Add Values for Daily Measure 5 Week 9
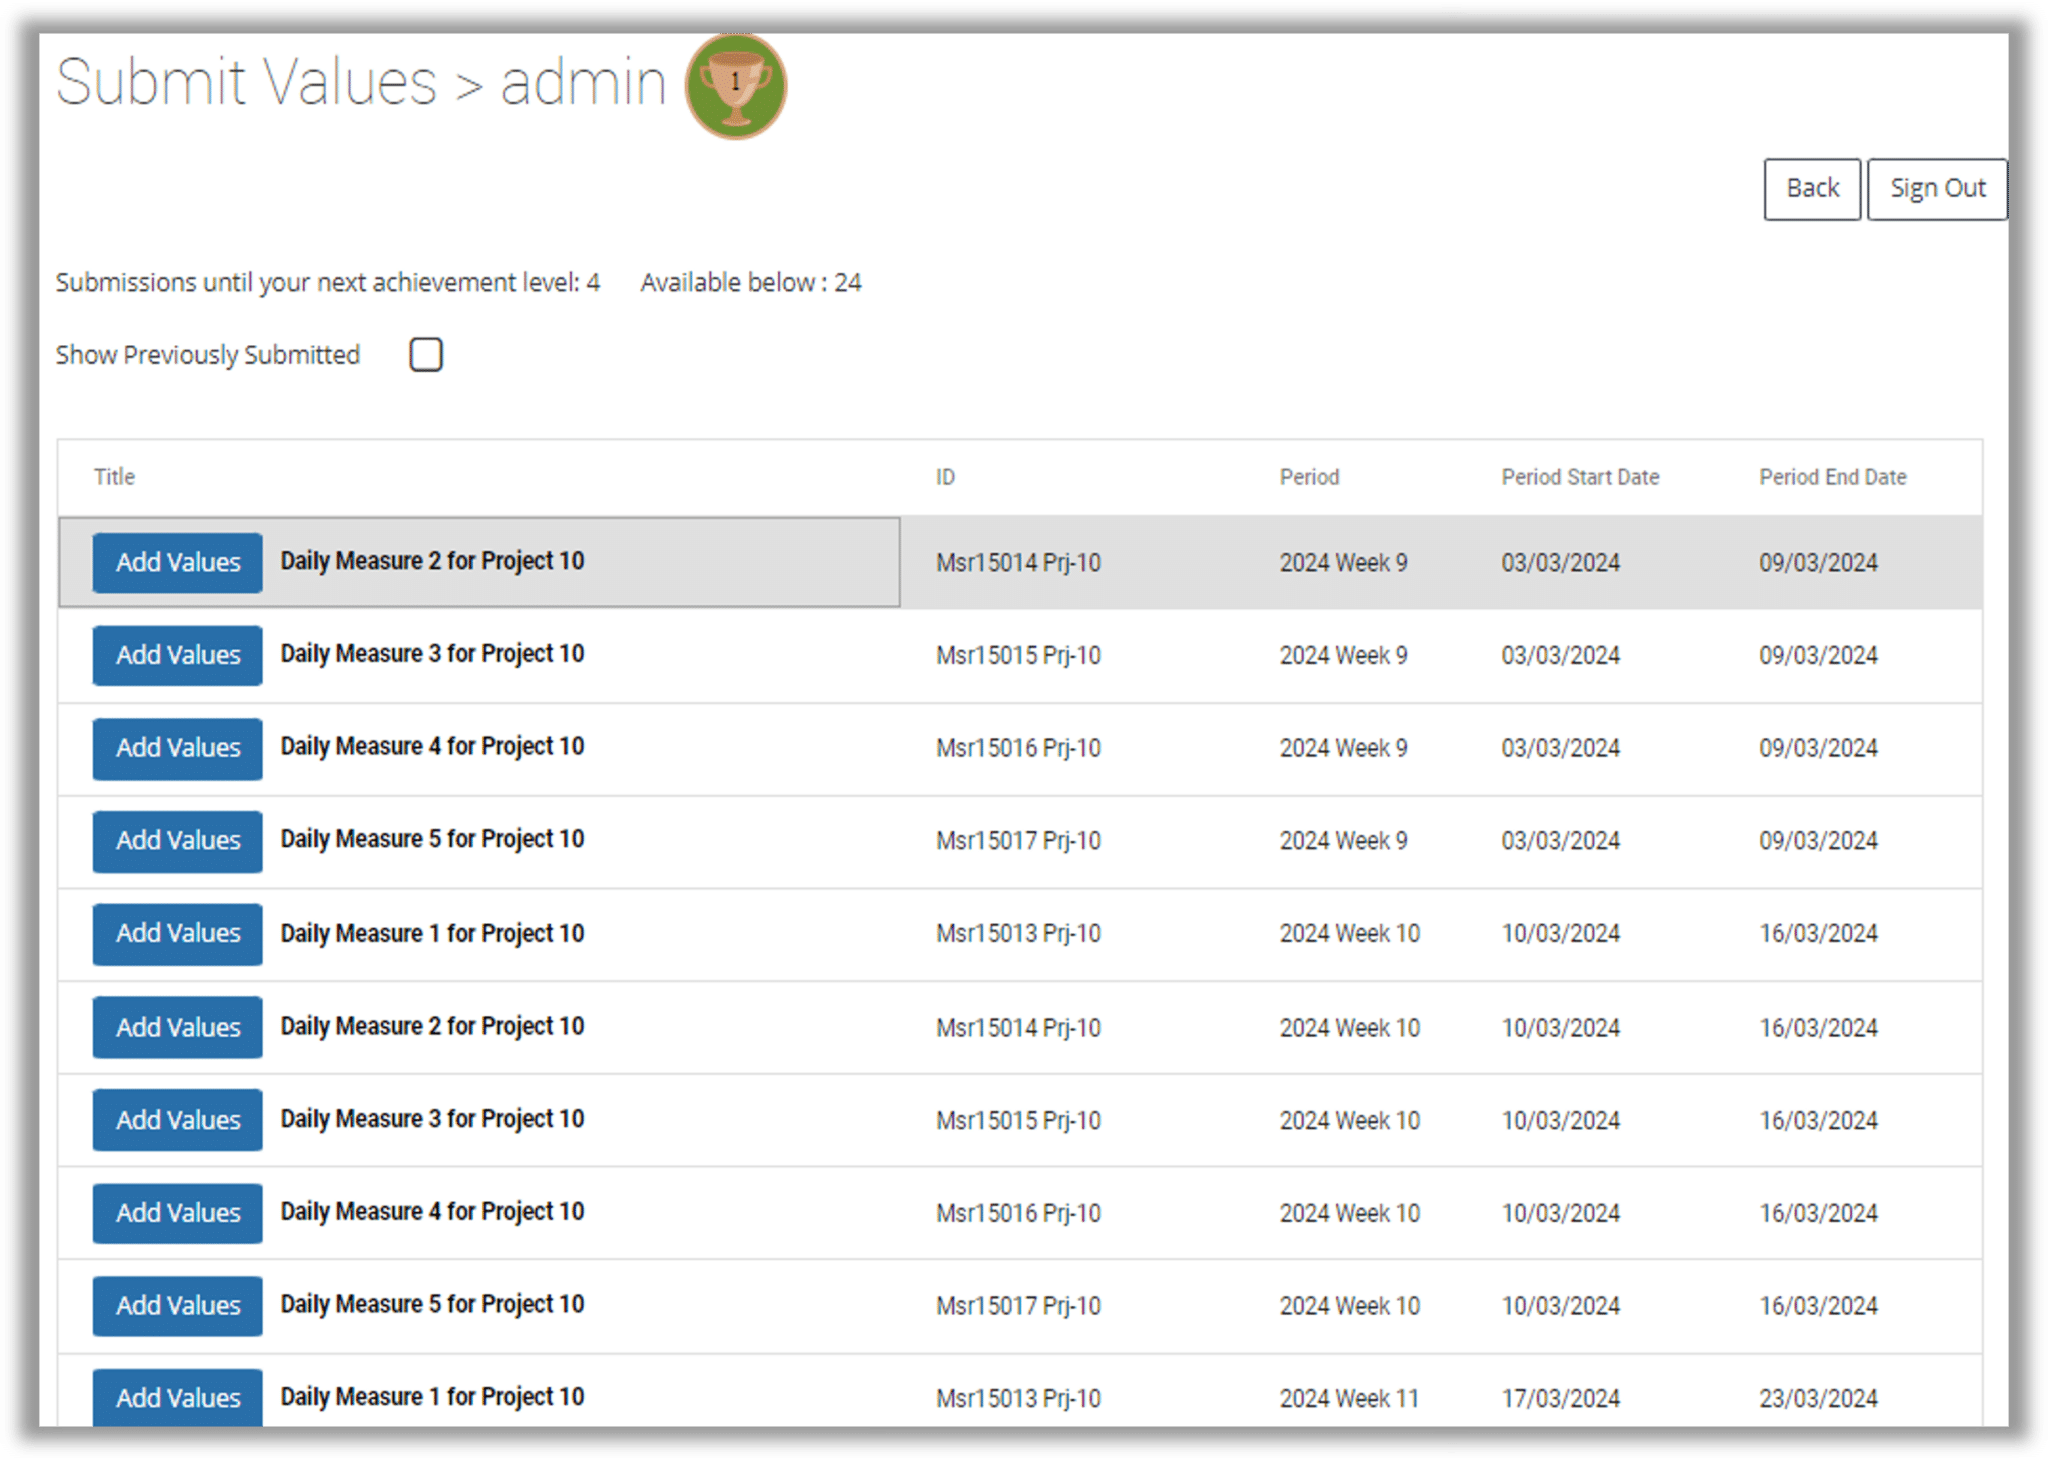 coord(178,841)
